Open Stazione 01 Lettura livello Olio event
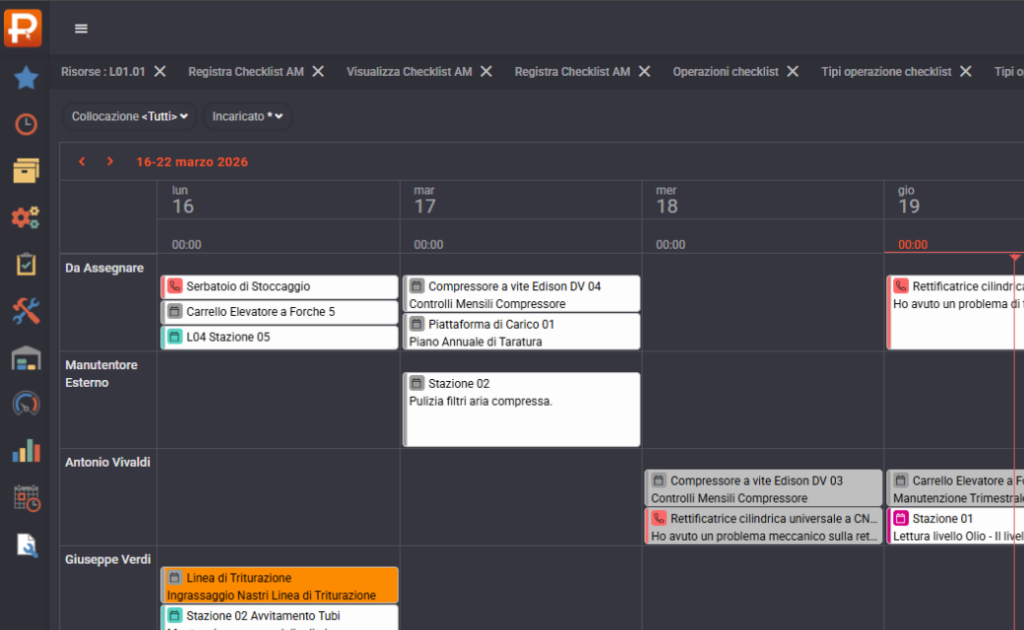 click(x=955, y=526)
